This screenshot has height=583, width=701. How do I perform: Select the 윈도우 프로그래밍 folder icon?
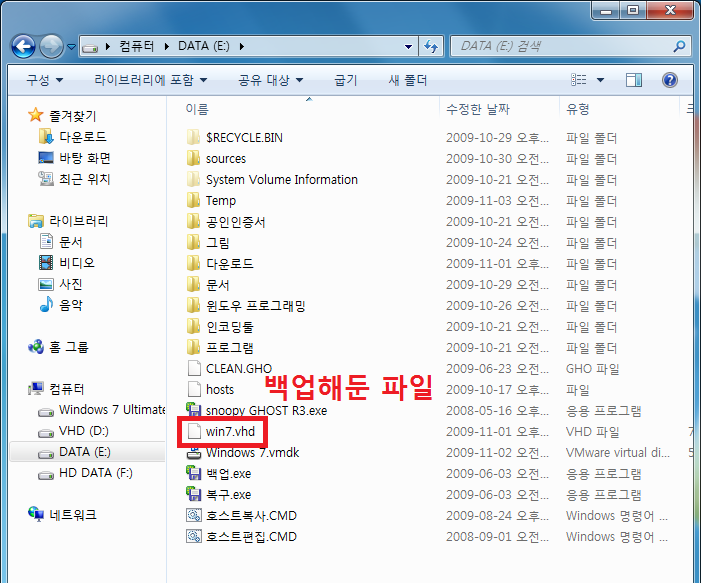(193, 305)
